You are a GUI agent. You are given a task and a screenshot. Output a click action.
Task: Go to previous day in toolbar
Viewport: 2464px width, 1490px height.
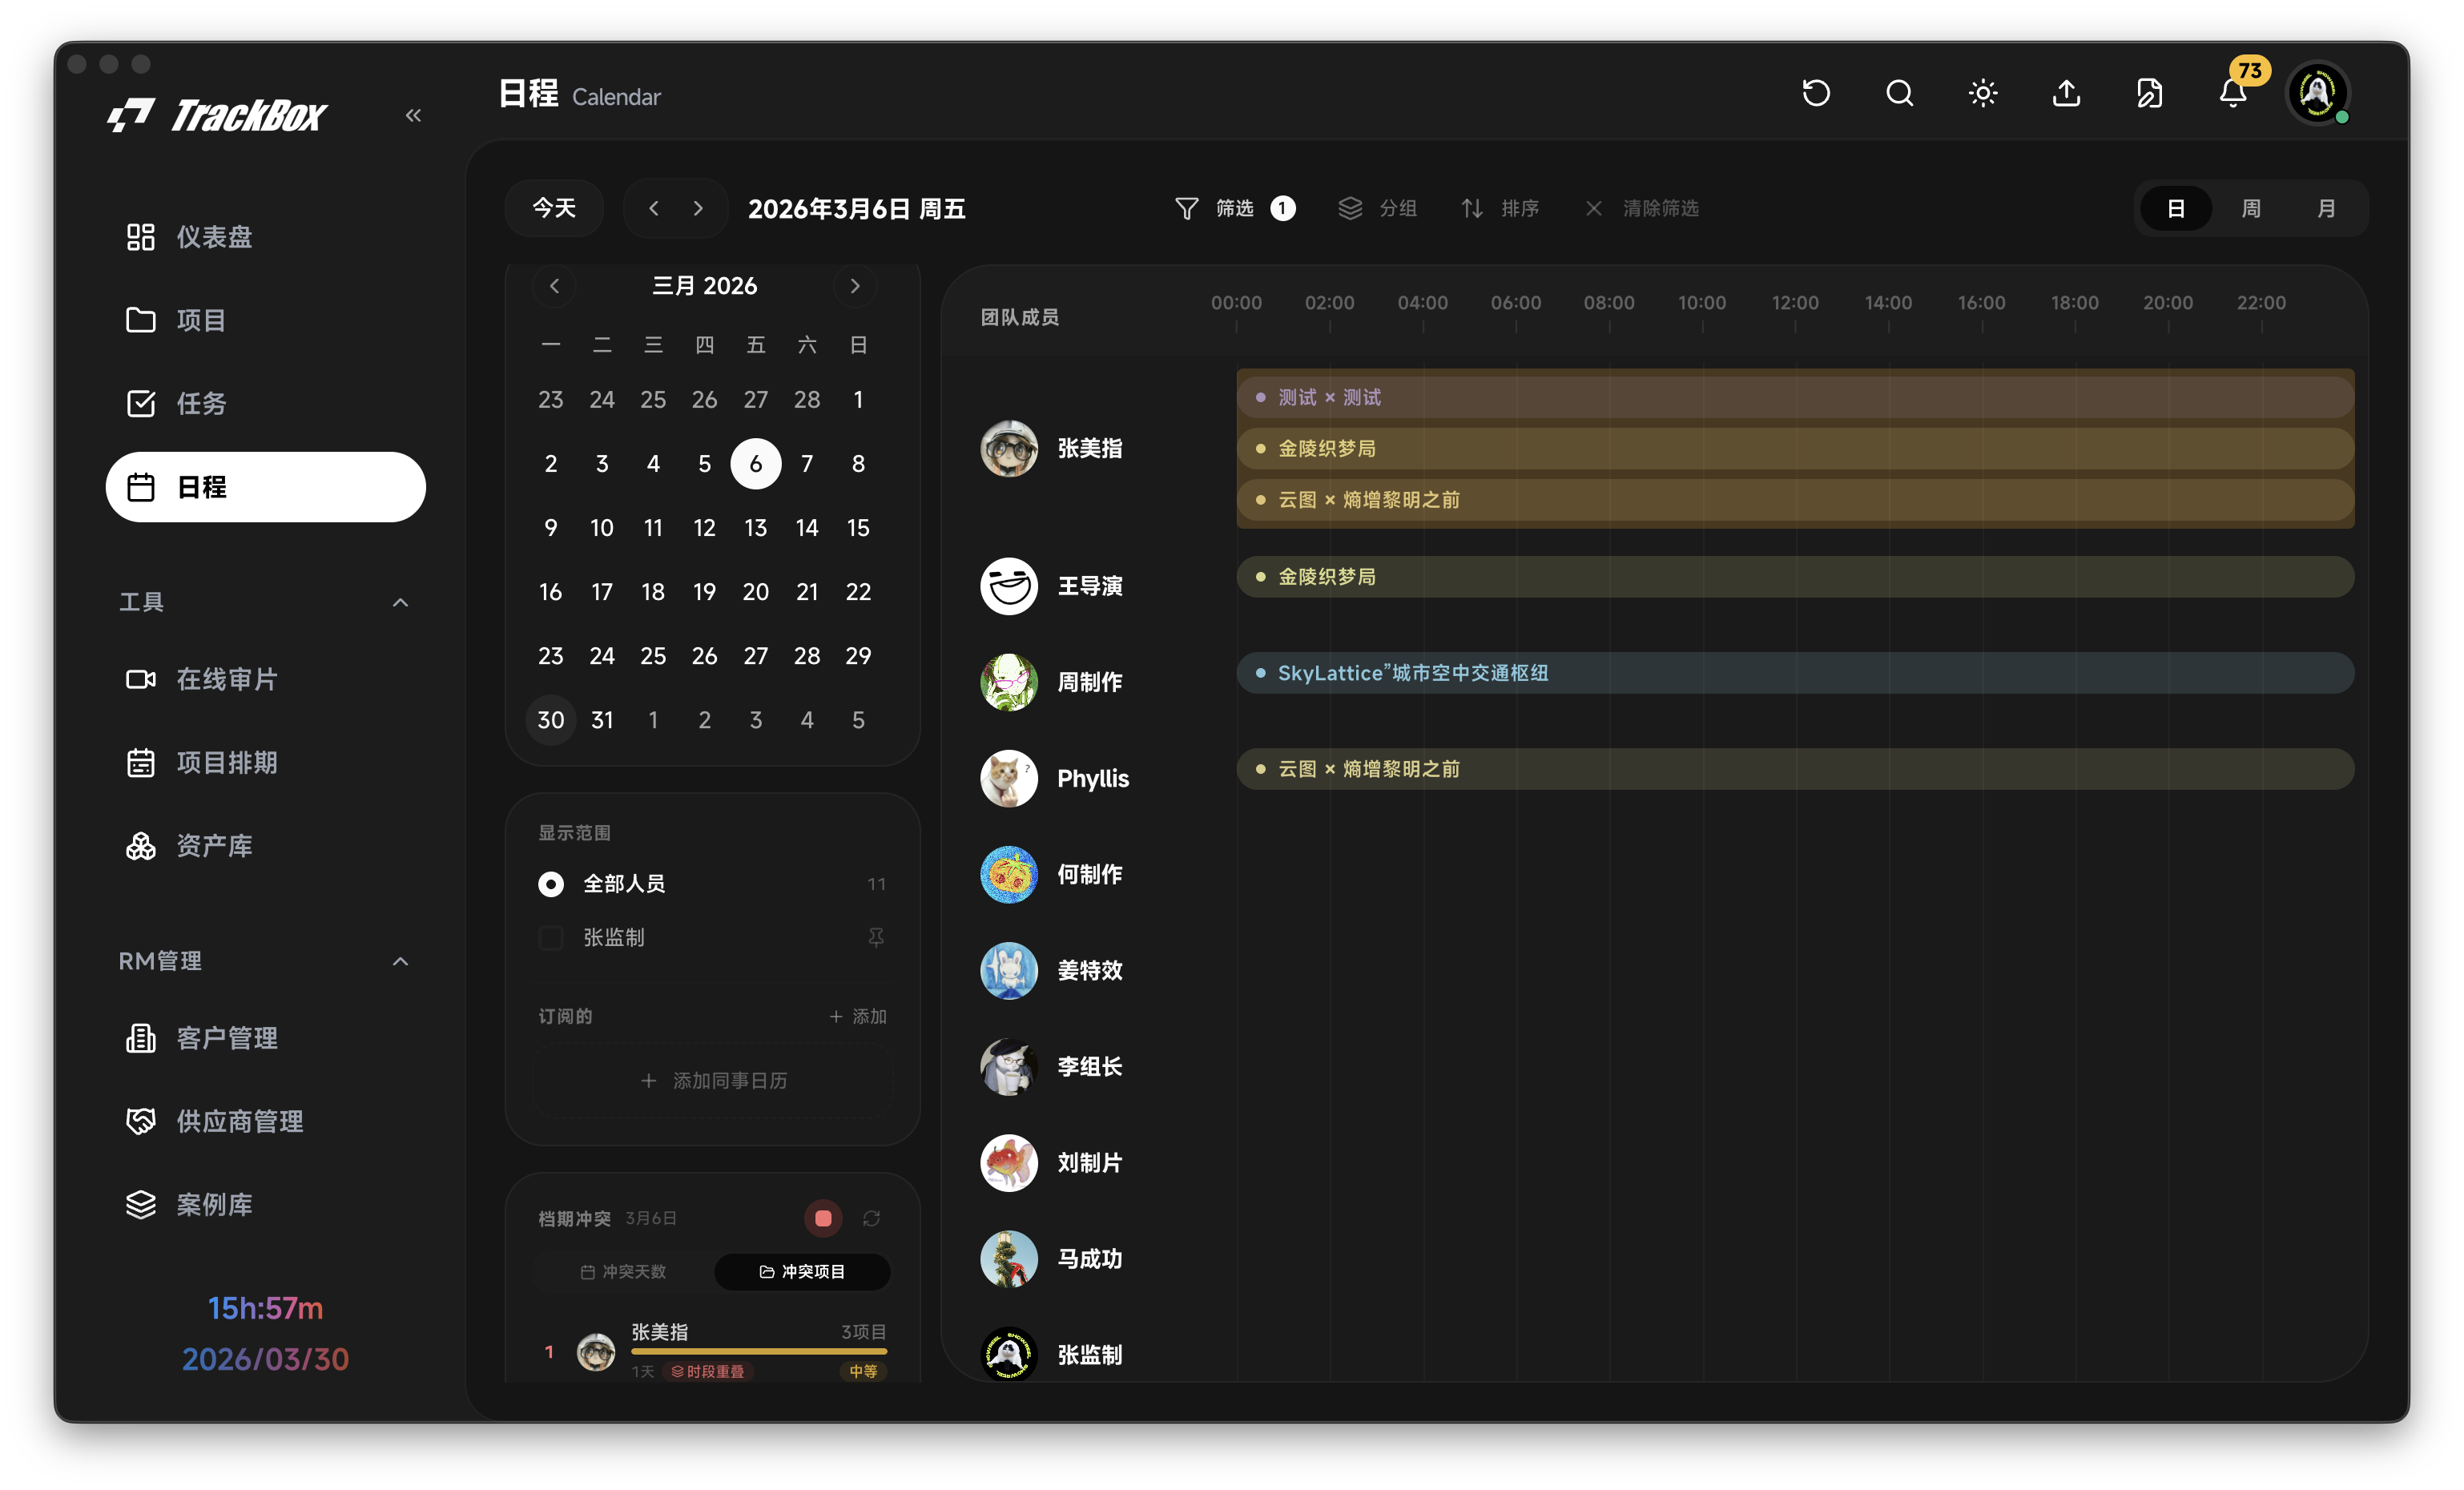(654, 208)
